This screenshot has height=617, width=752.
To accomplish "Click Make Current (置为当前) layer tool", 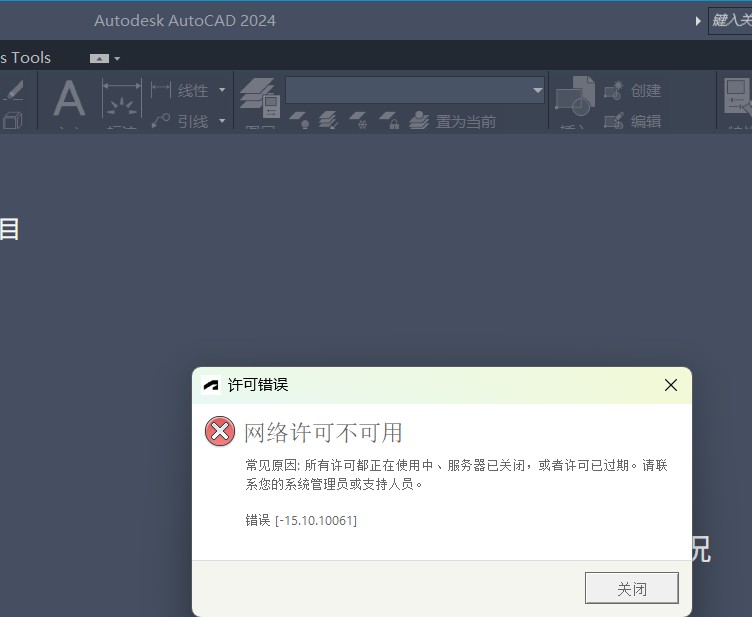I will click(x=452, y=121).
